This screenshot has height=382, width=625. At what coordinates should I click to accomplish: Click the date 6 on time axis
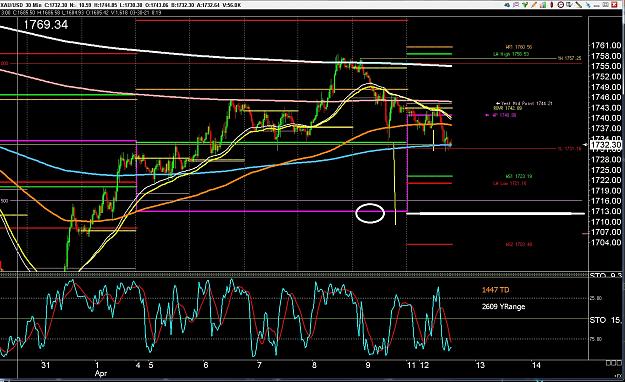(206, 365)
